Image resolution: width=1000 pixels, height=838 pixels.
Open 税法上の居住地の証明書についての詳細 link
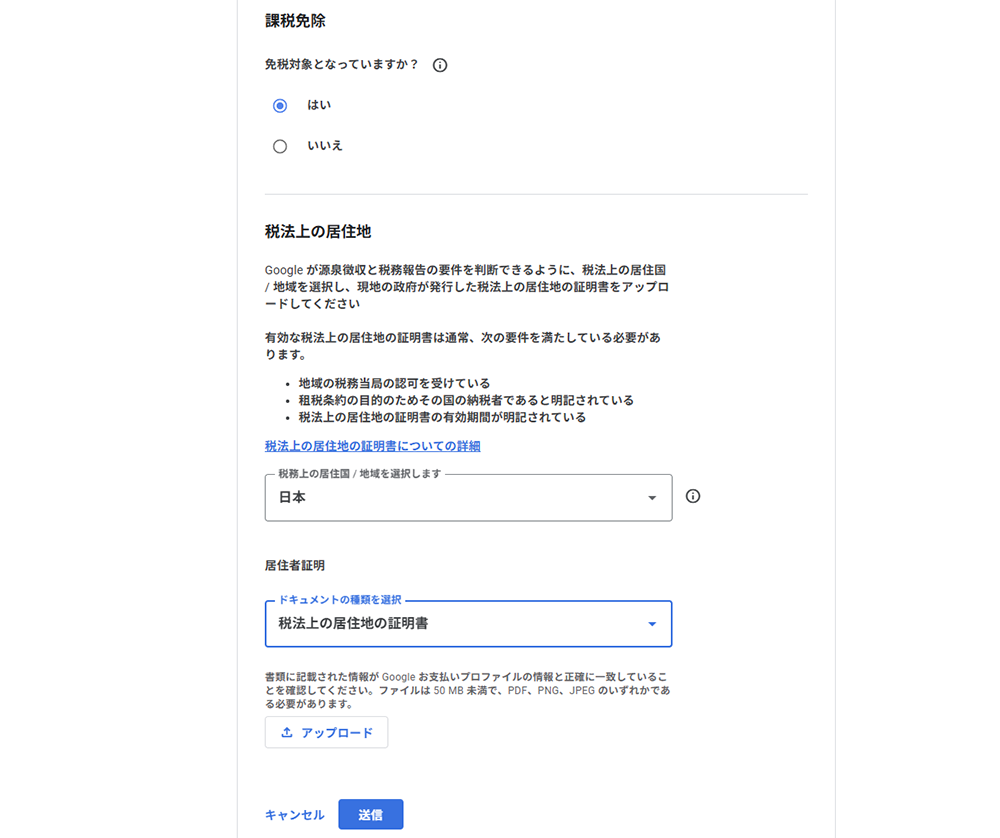click(372, 446)
